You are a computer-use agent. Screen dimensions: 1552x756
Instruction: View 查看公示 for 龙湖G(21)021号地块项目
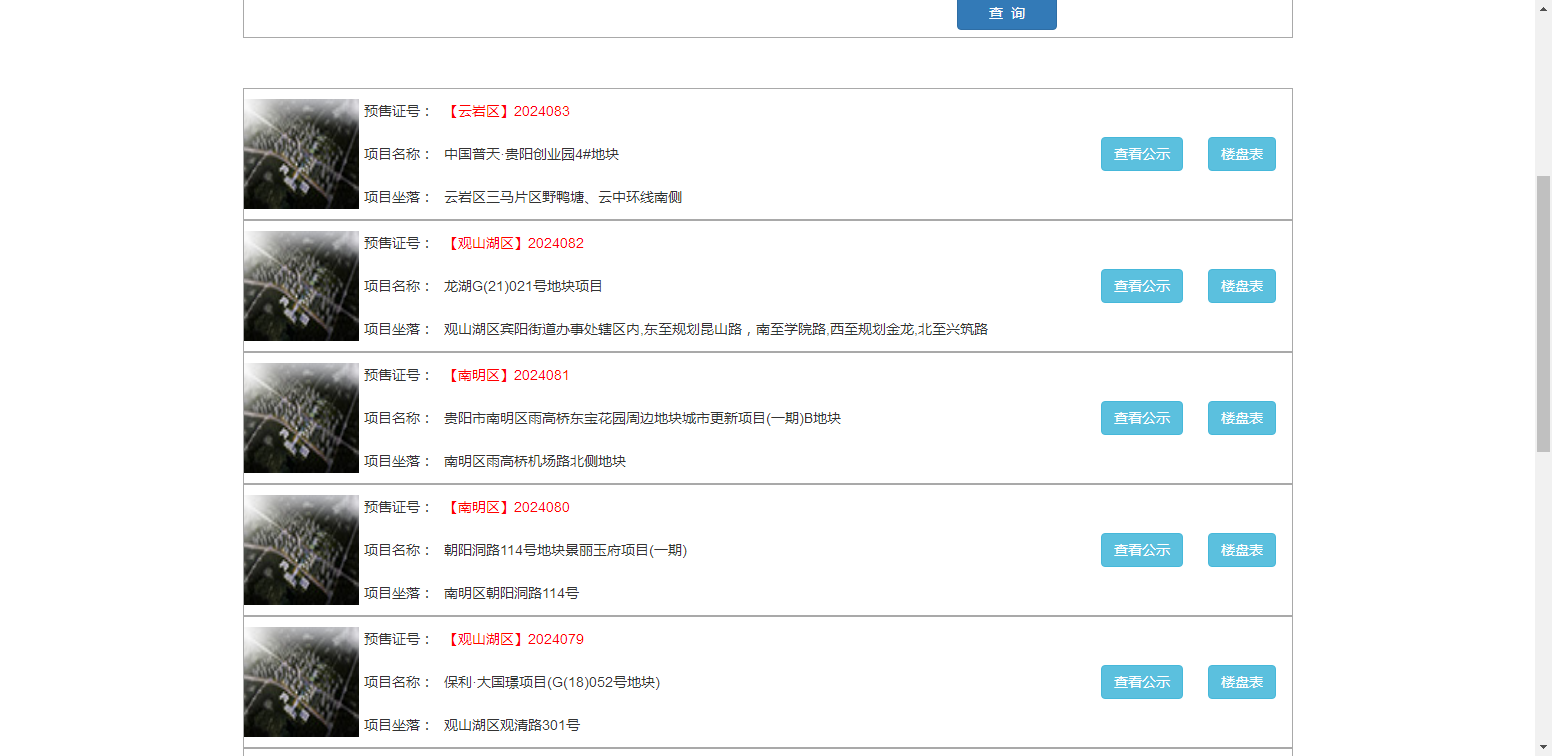1141,286
